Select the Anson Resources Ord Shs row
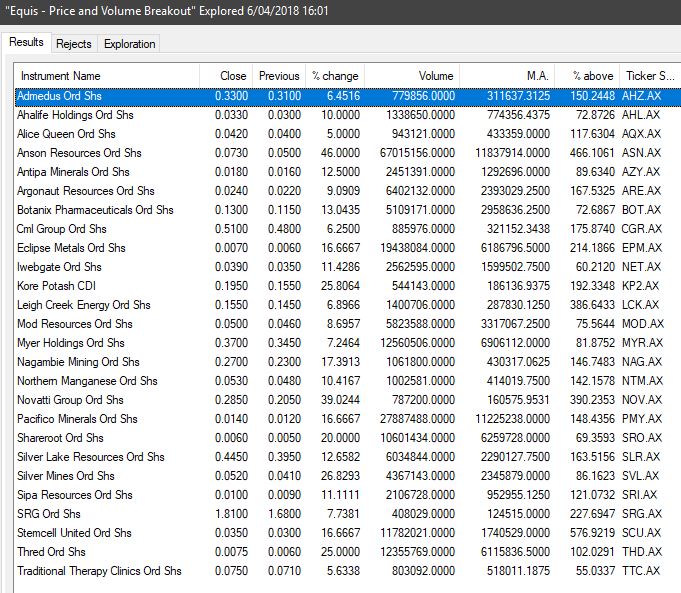Viewport: 681px width, 593px height. pos(348,153)
